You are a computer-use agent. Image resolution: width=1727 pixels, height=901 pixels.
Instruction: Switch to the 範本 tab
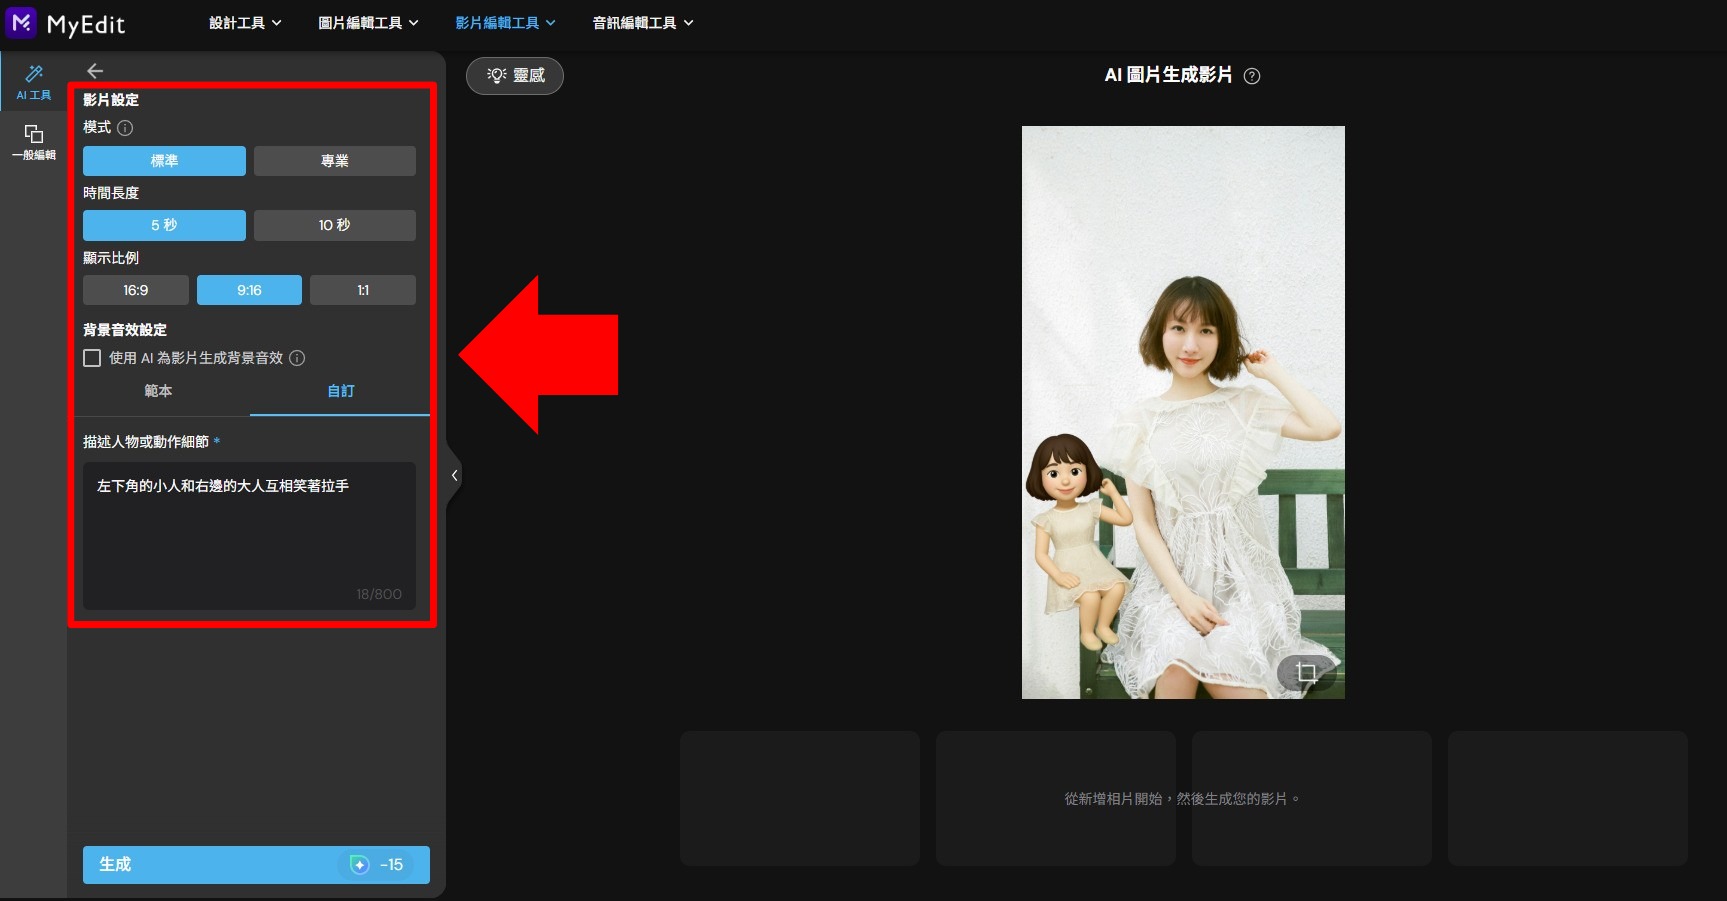coord(158,391)
